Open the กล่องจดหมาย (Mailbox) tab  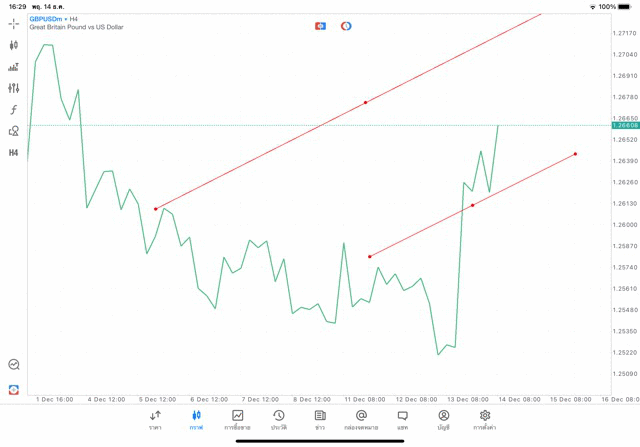tap(361, 420)
